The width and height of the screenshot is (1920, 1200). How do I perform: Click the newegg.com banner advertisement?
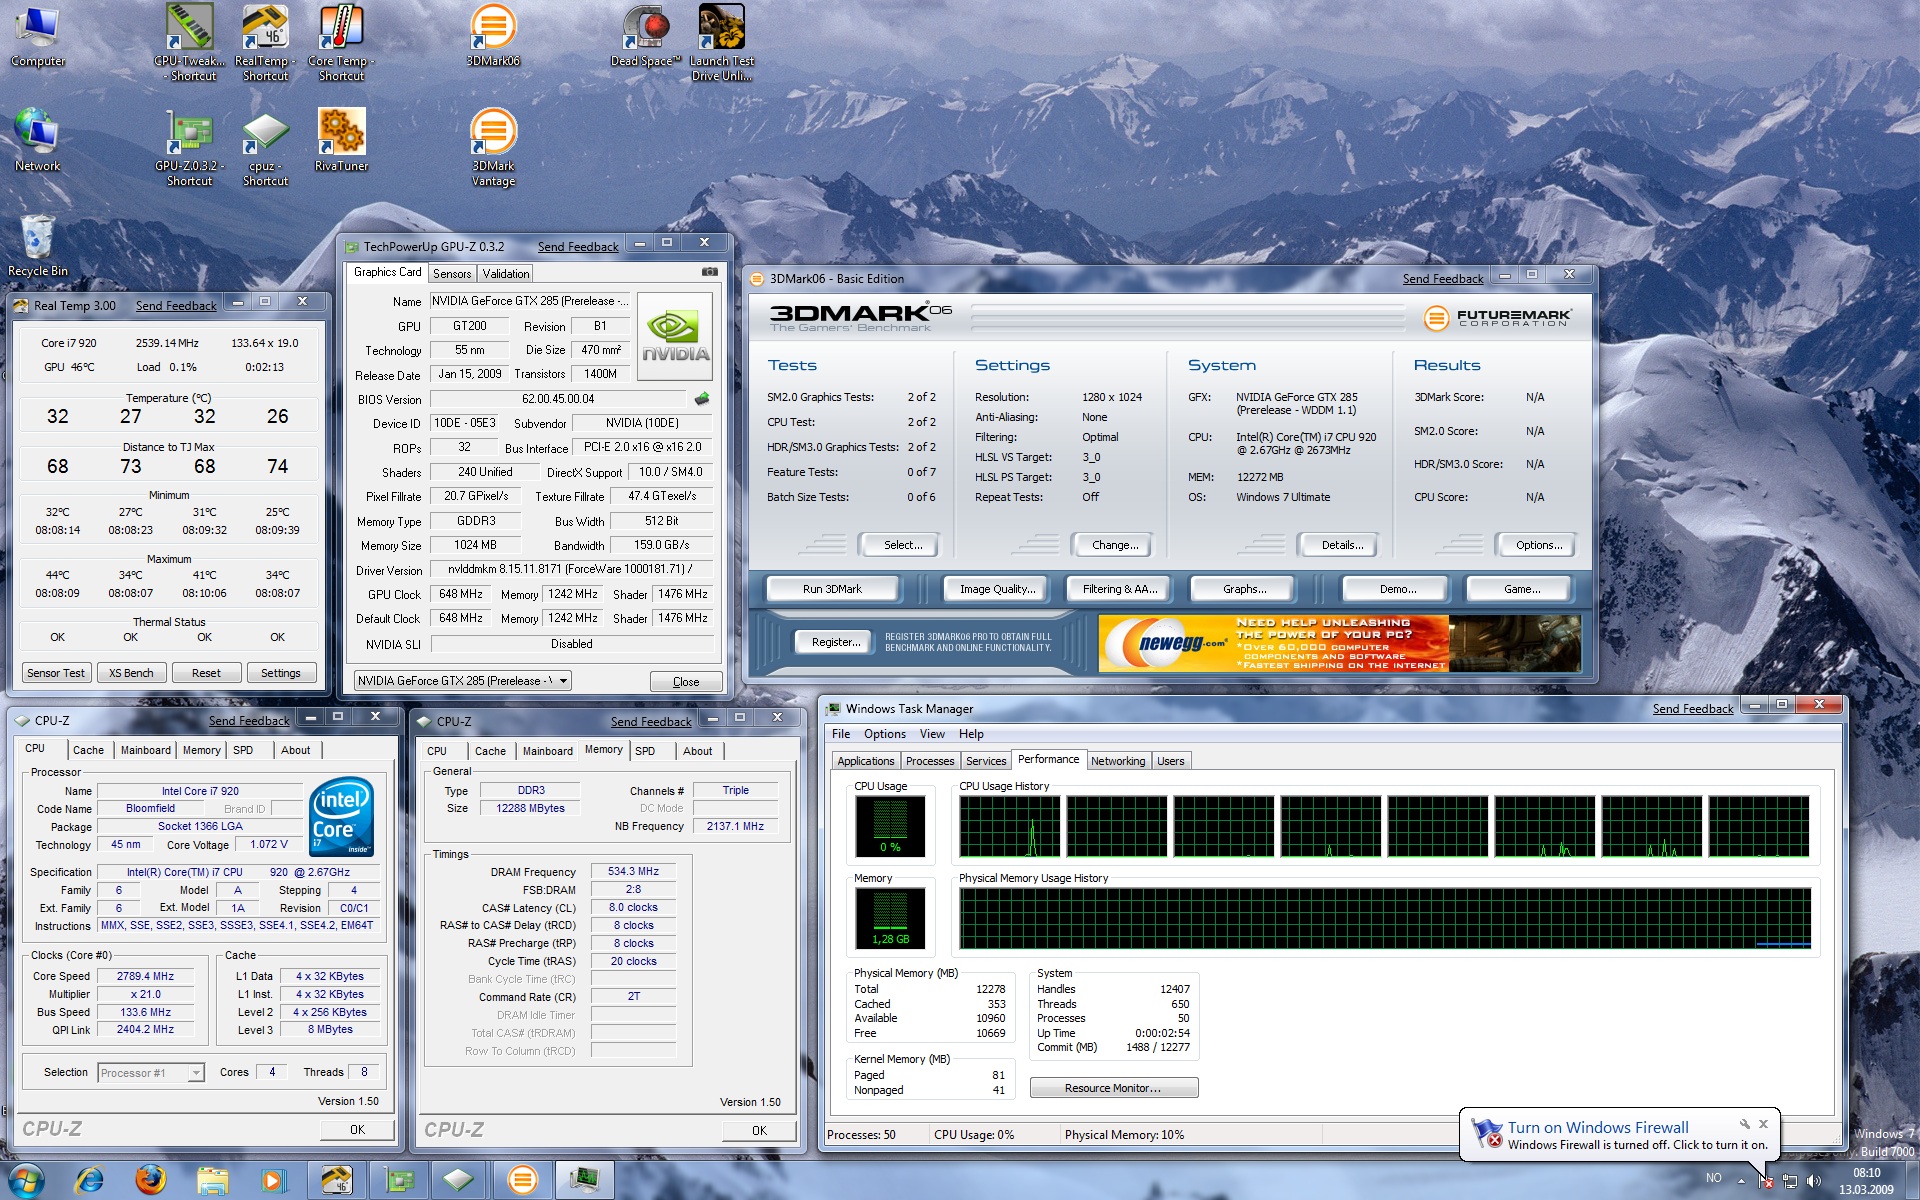pos(1339,643)
